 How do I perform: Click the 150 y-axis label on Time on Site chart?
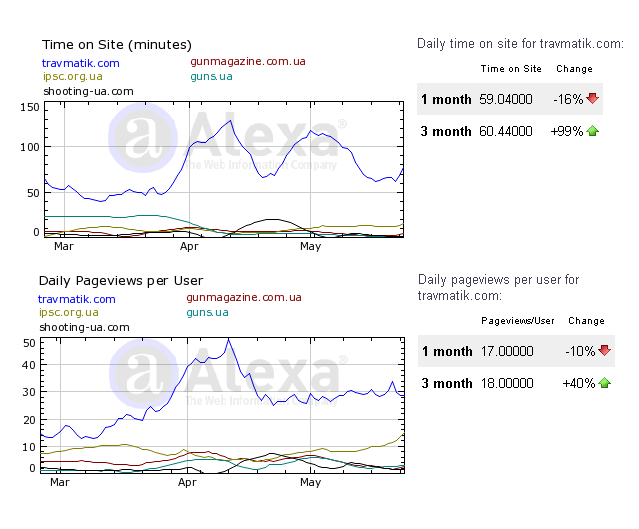pyautogui.click(x=30, y=108)
